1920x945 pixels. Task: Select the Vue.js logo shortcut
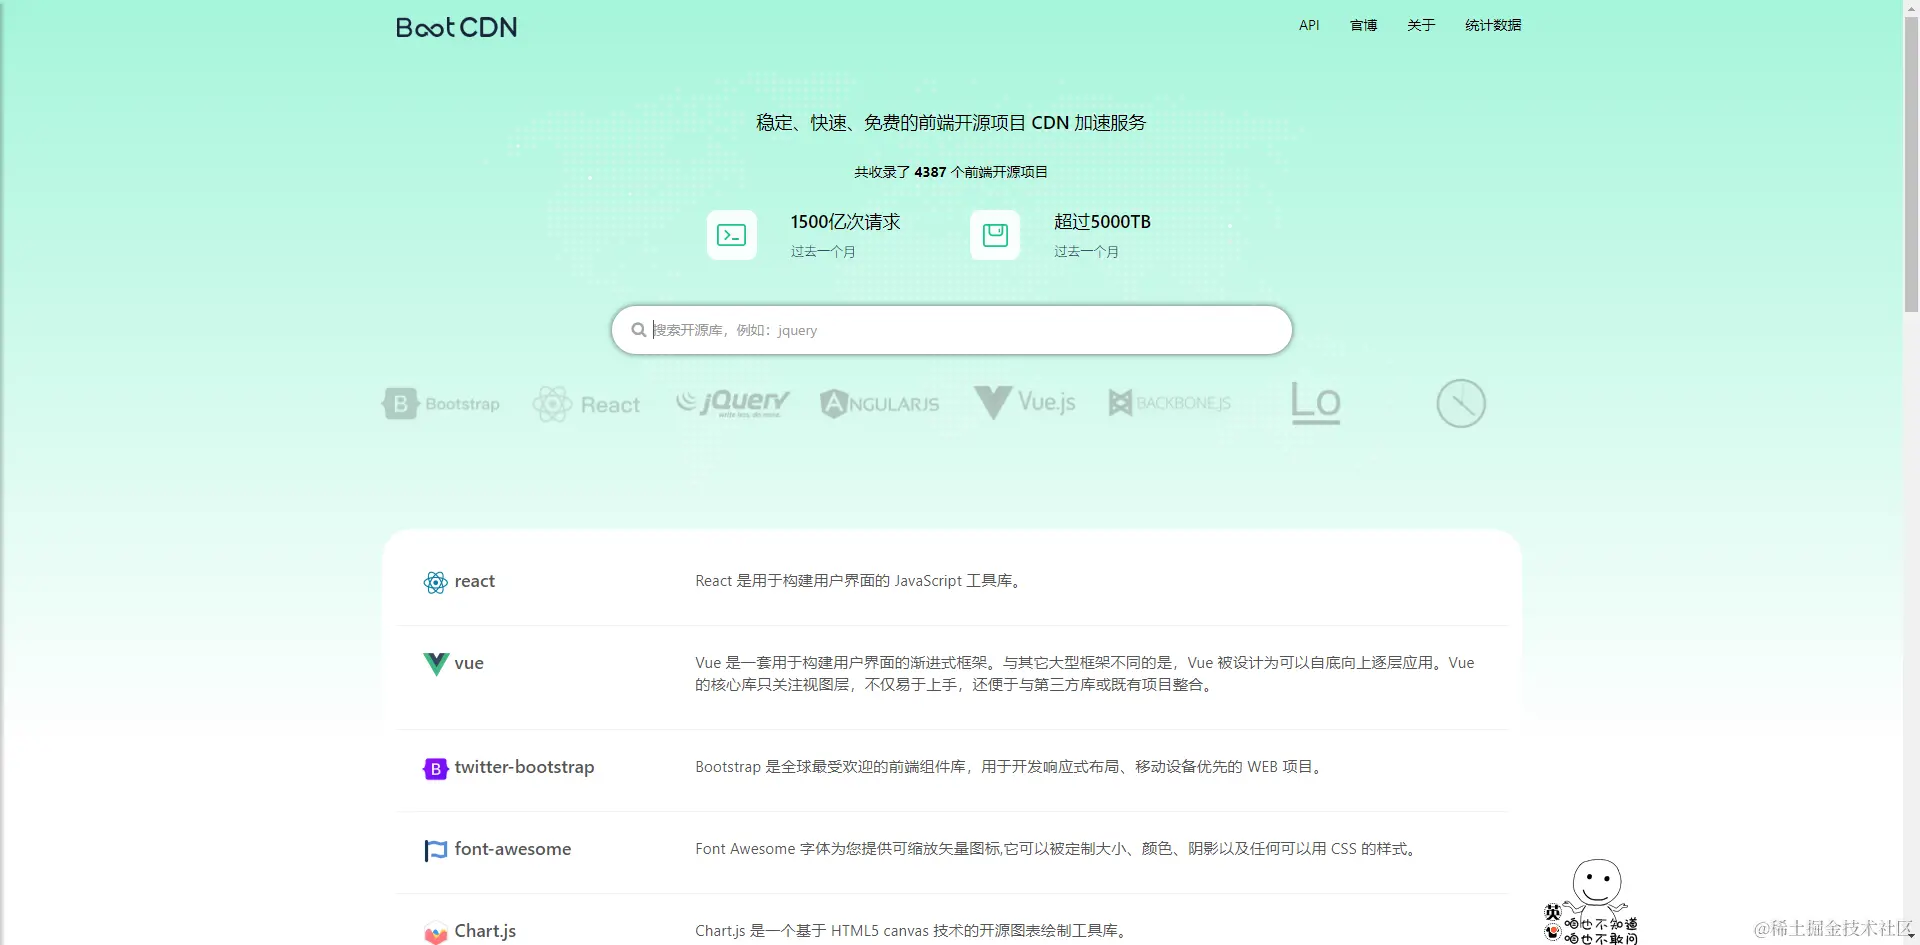1025,402
